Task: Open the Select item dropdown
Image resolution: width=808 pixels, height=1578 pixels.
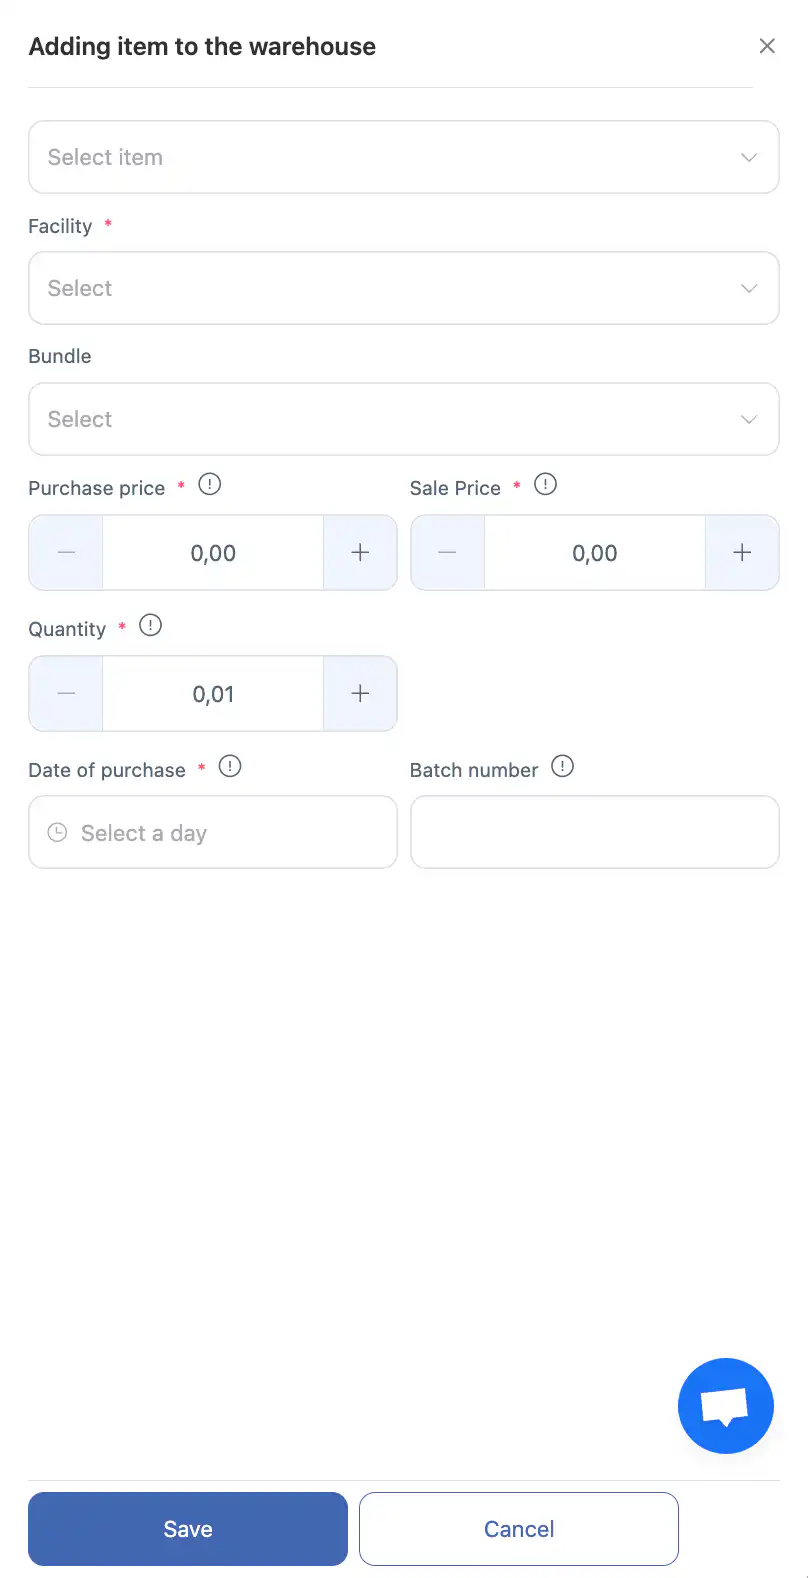Action: pyautogui.click(x=403, y=157)
